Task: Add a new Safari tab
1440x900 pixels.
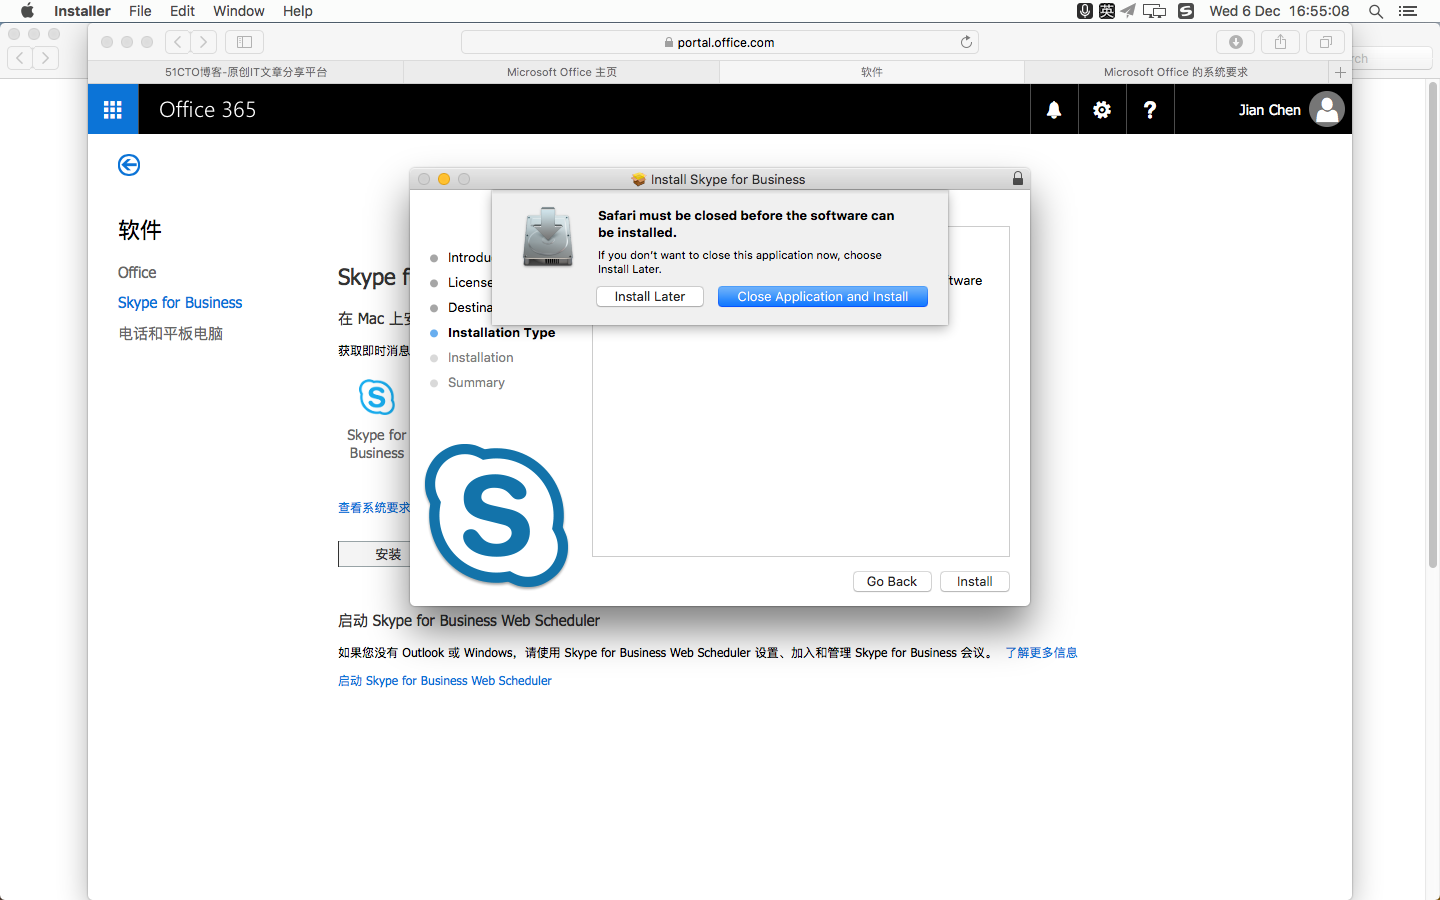Action: pyautogui.click(x=1340, y=72)
